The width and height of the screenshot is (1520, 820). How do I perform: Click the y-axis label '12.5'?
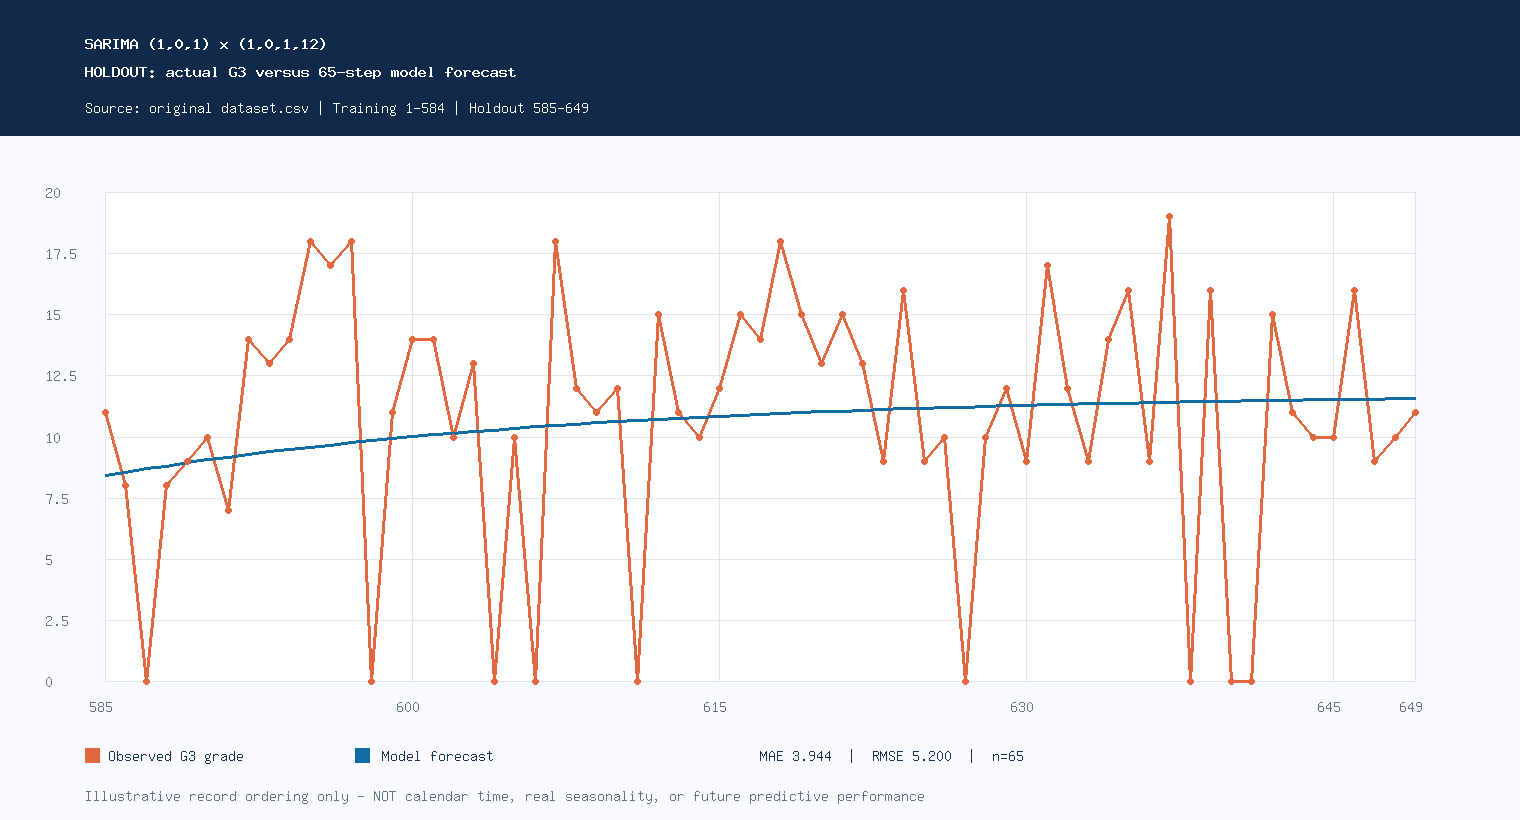(61, 376)
